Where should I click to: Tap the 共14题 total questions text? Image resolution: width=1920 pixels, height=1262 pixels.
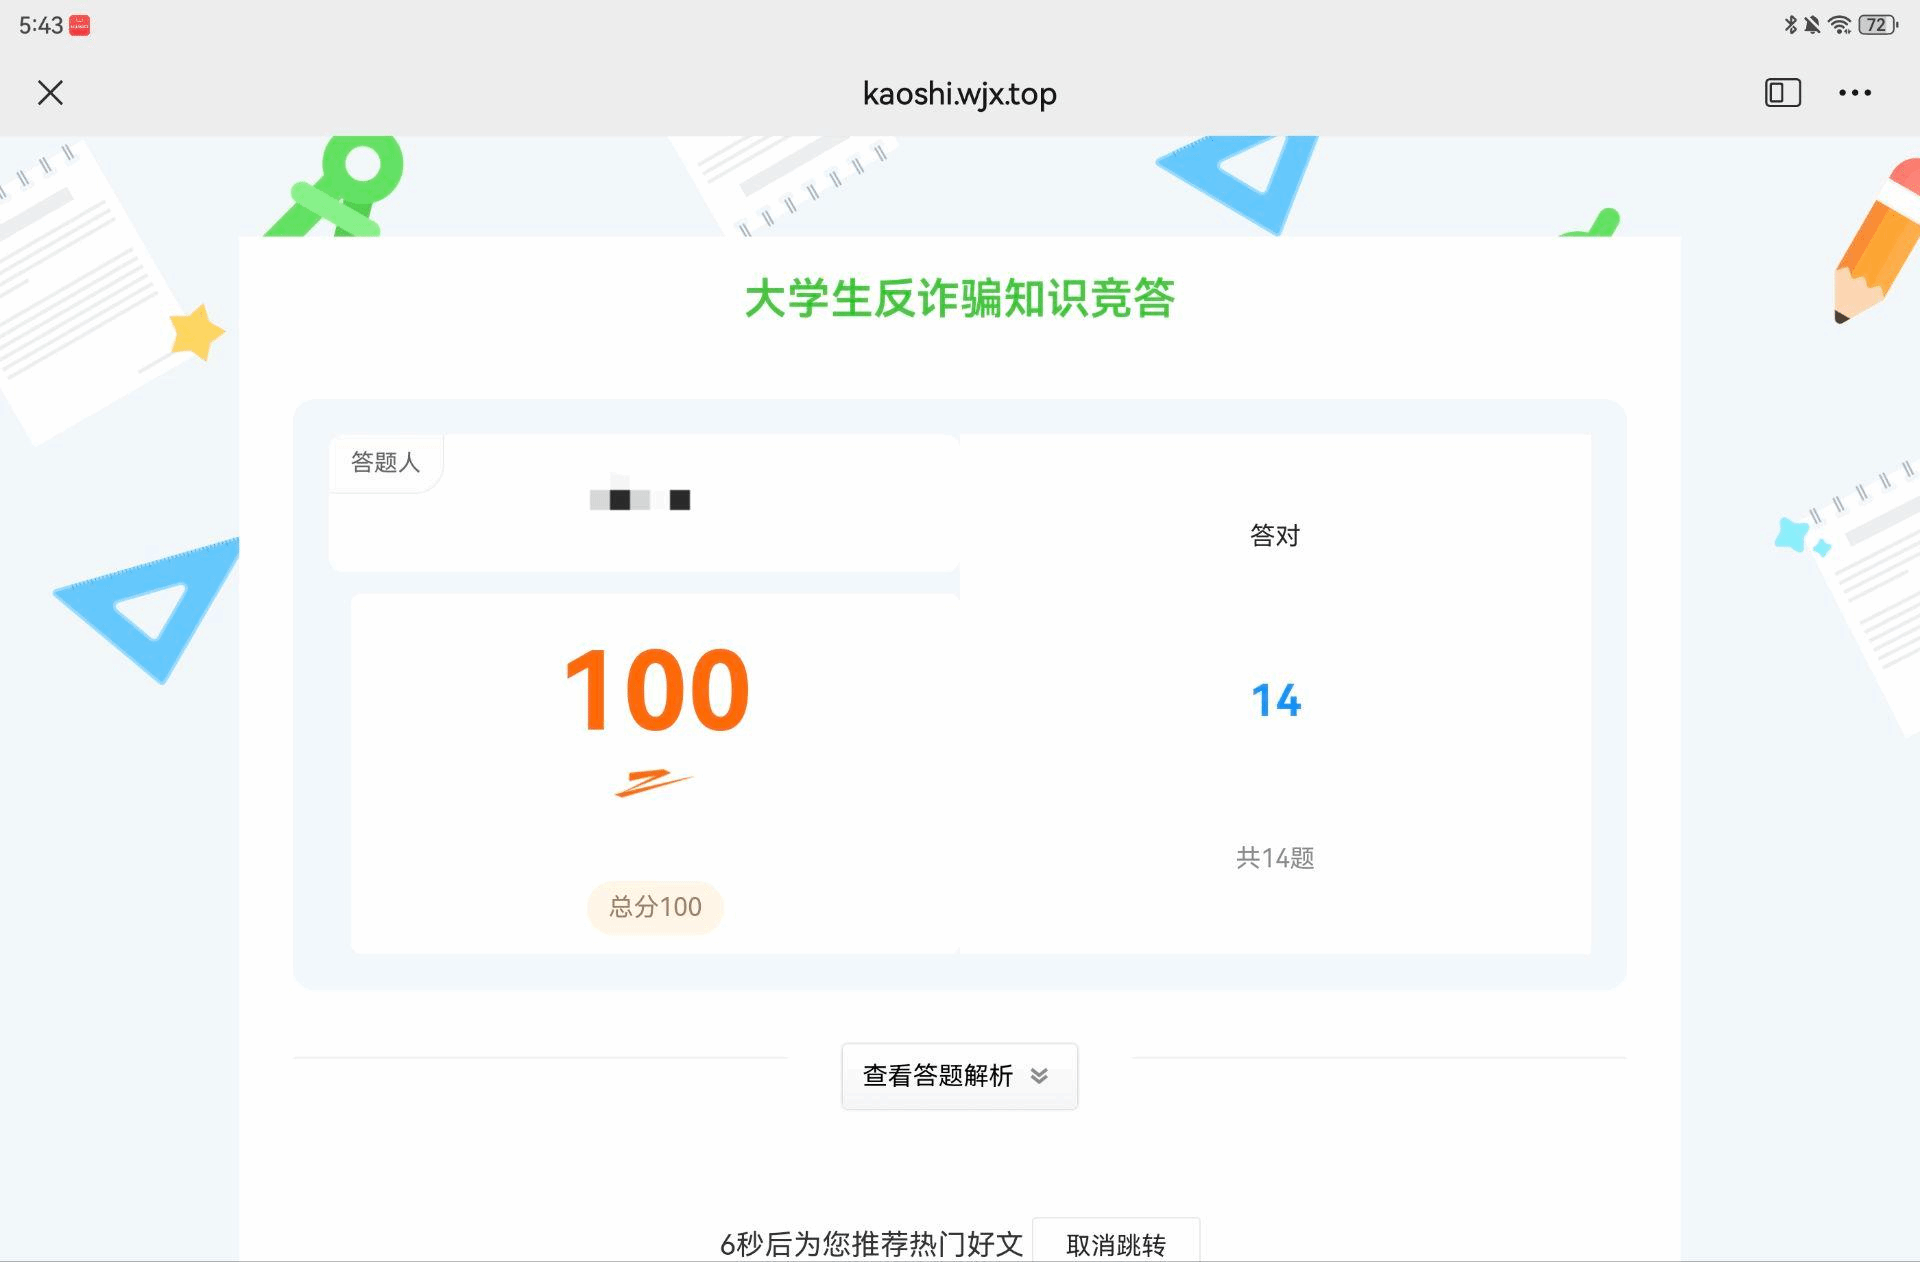tap(1274, 858)
